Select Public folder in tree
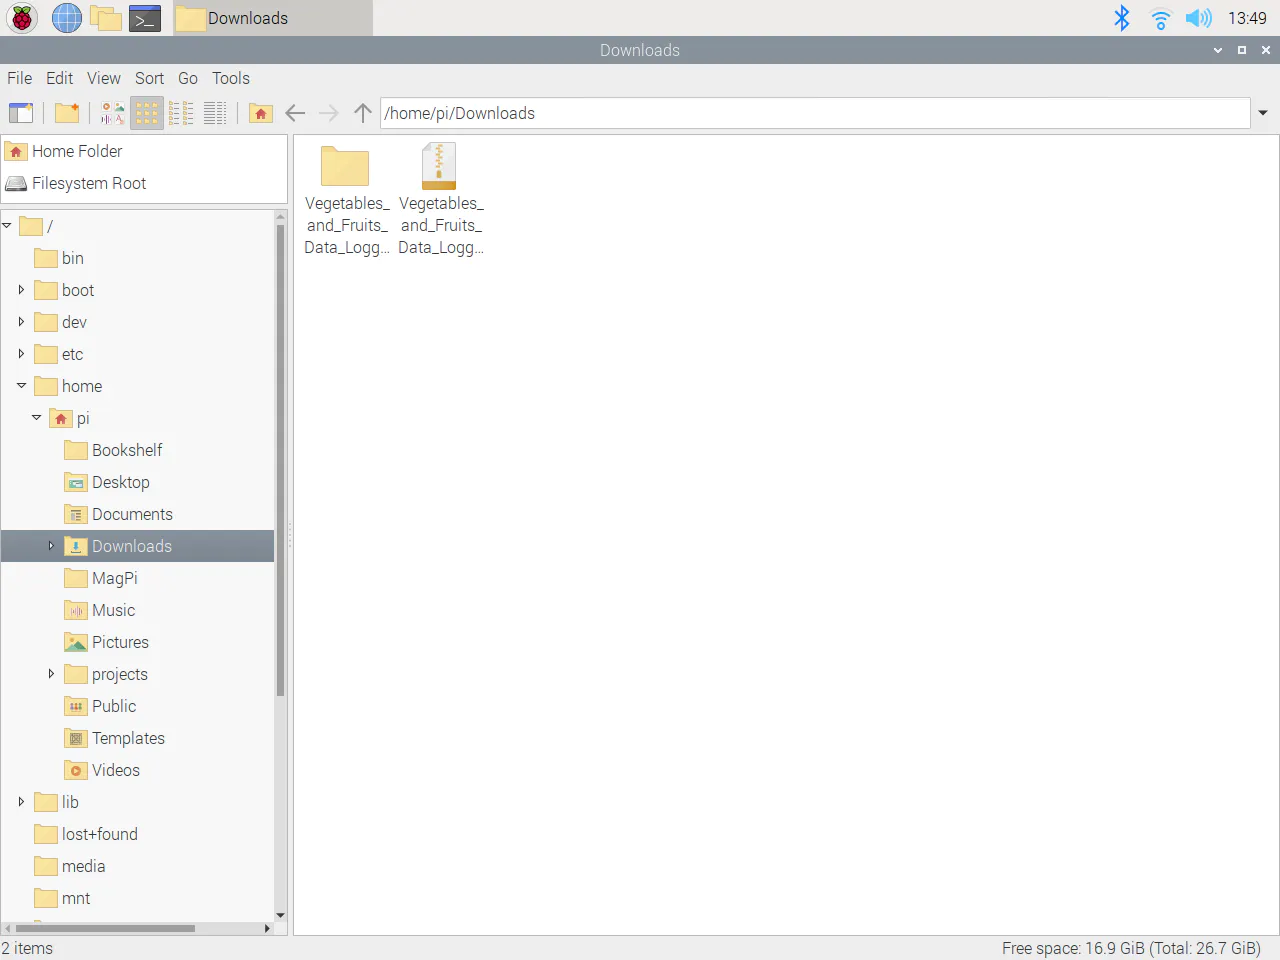This screenshot has width=1280, height=960. click(100, 706)
